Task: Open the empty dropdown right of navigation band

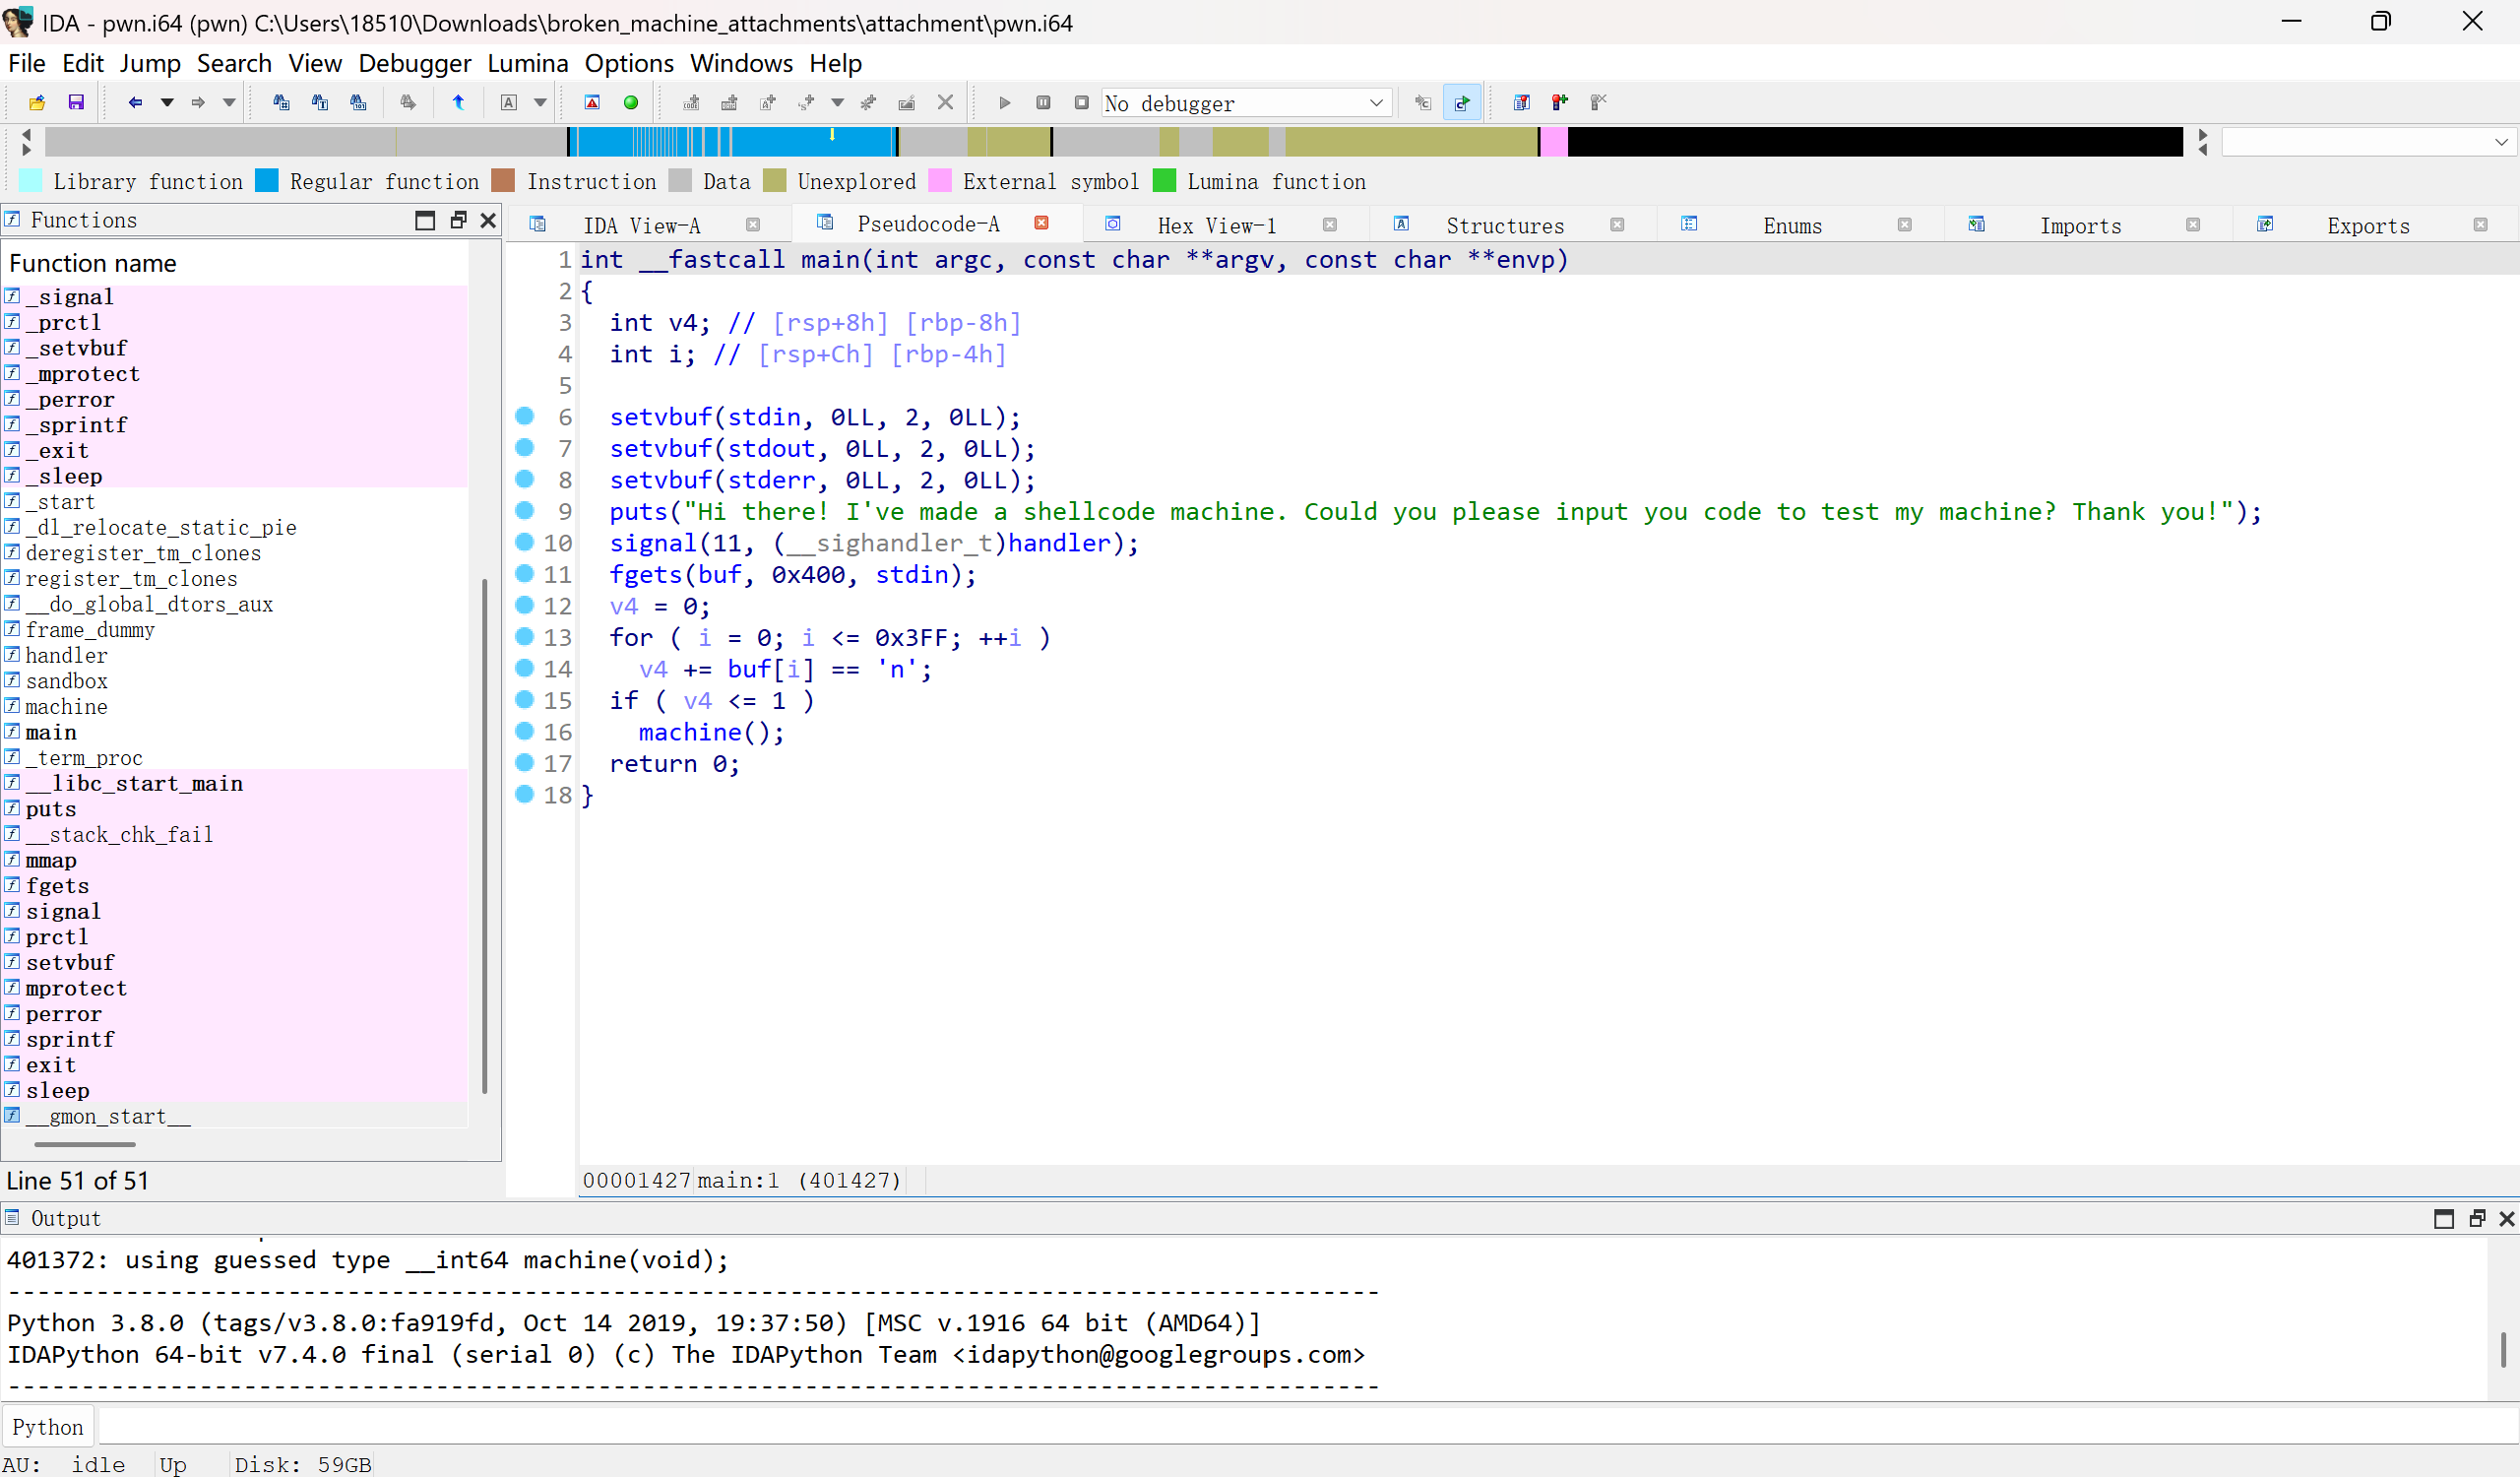Action: click(2367, 142)
